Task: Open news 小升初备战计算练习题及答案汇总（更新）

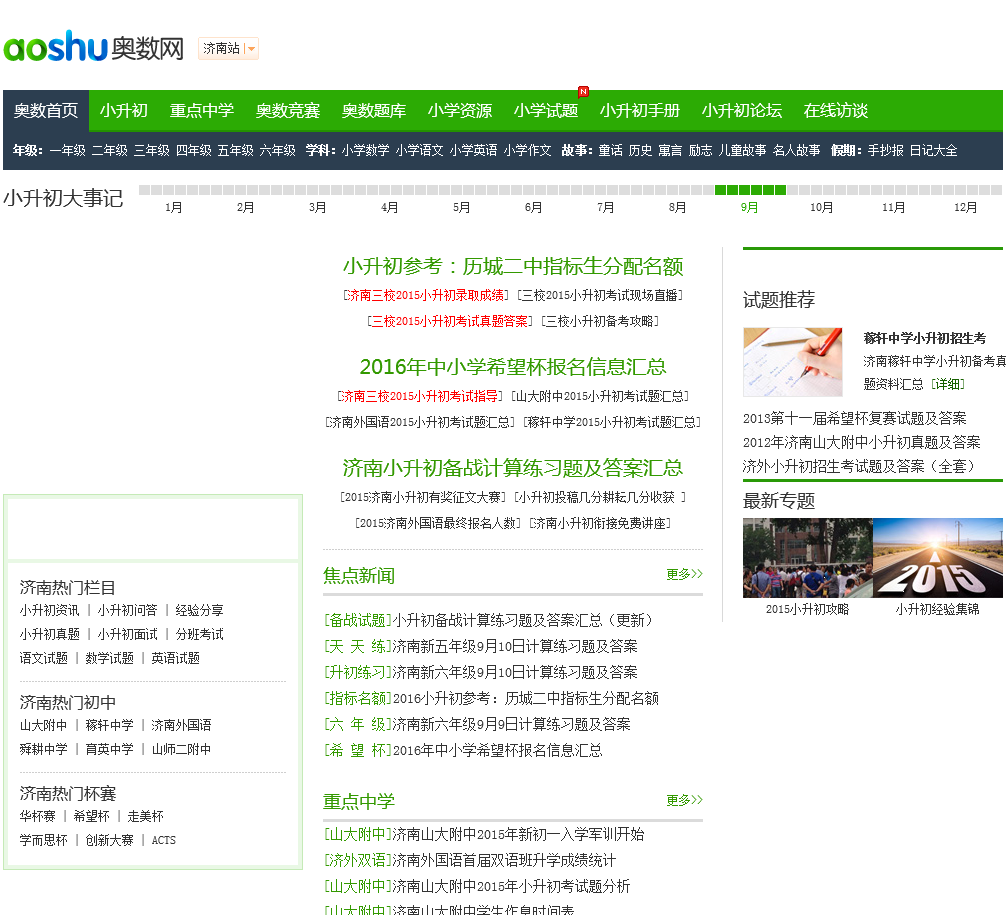Action: [x=522, y=620]
